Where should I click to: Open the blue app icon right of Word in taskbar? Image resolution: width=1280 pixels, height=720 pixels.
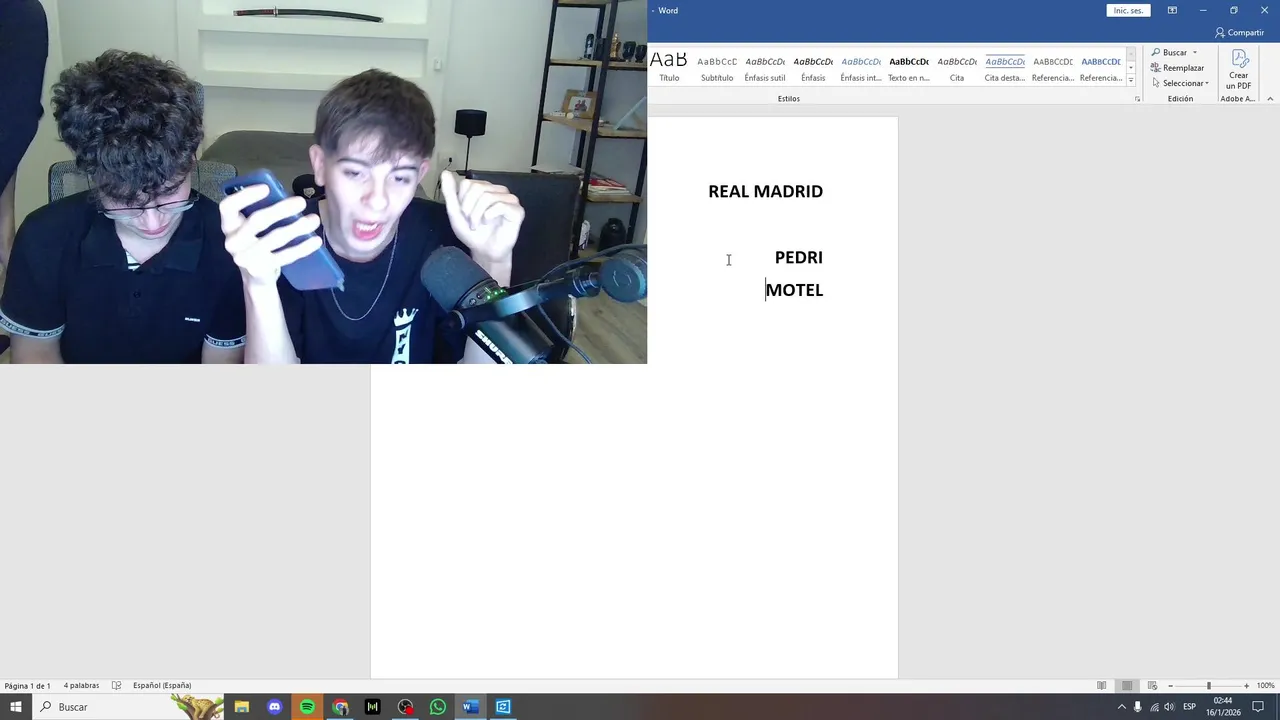503,707
